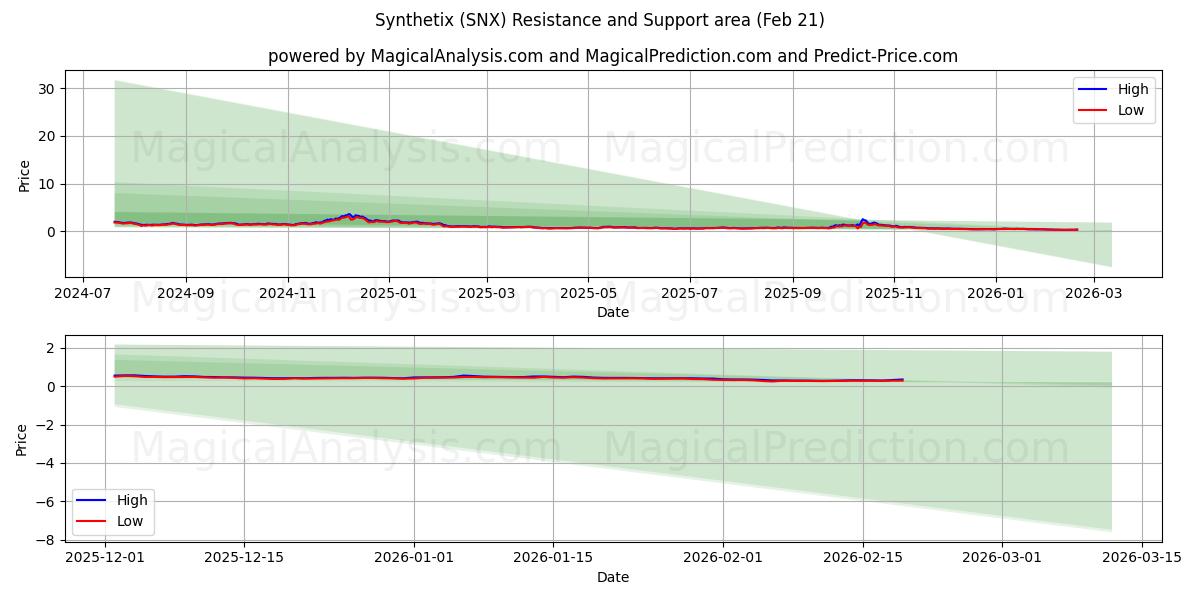Click the '2025-12-01' x-axis label in bottom chart
1200x600 pixels.
coord(106,559)
